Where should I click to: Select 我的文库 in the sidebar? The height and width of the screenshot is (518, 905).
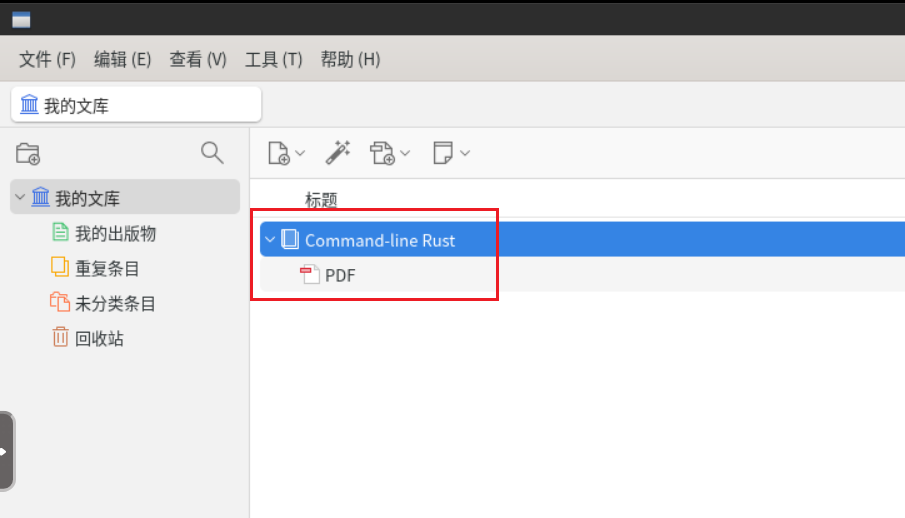tap(125, 197)
